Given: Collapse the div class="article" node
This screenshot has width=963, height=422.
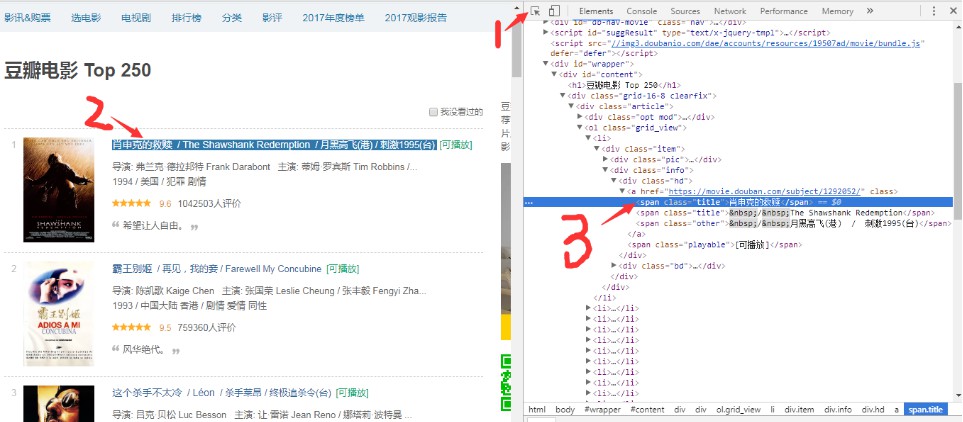Looking at the screenshot, I should click(572, 106).
